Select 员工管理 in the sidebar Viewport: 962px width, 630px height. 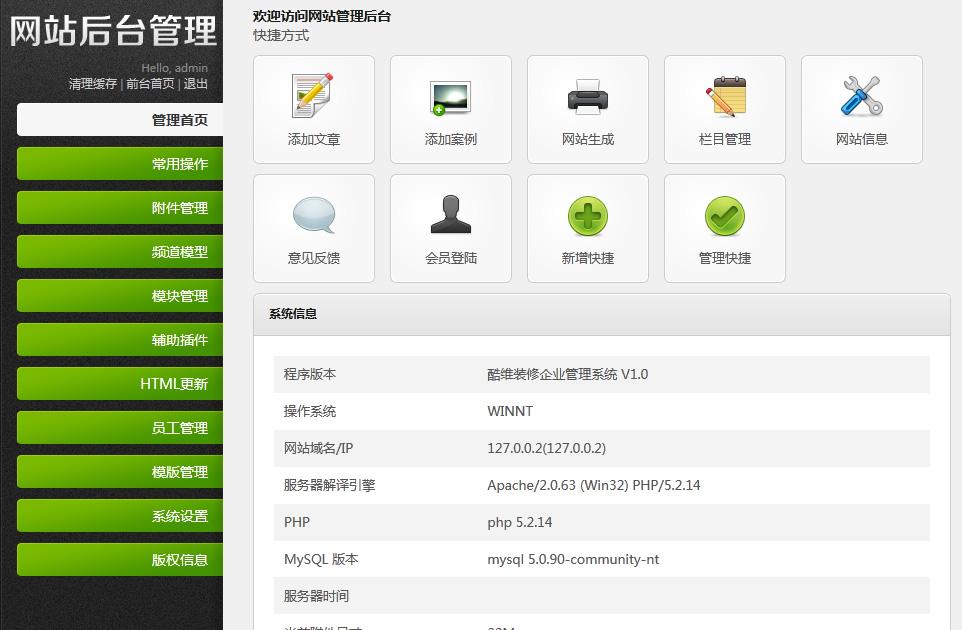pyautogui.click(x=119, y=427)
